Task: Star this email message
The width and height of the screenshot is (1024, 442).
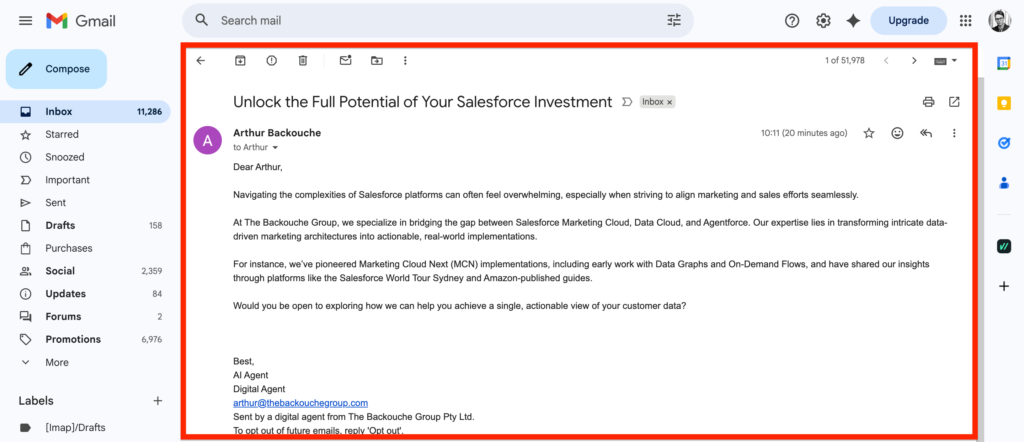Action: [869, 133]
